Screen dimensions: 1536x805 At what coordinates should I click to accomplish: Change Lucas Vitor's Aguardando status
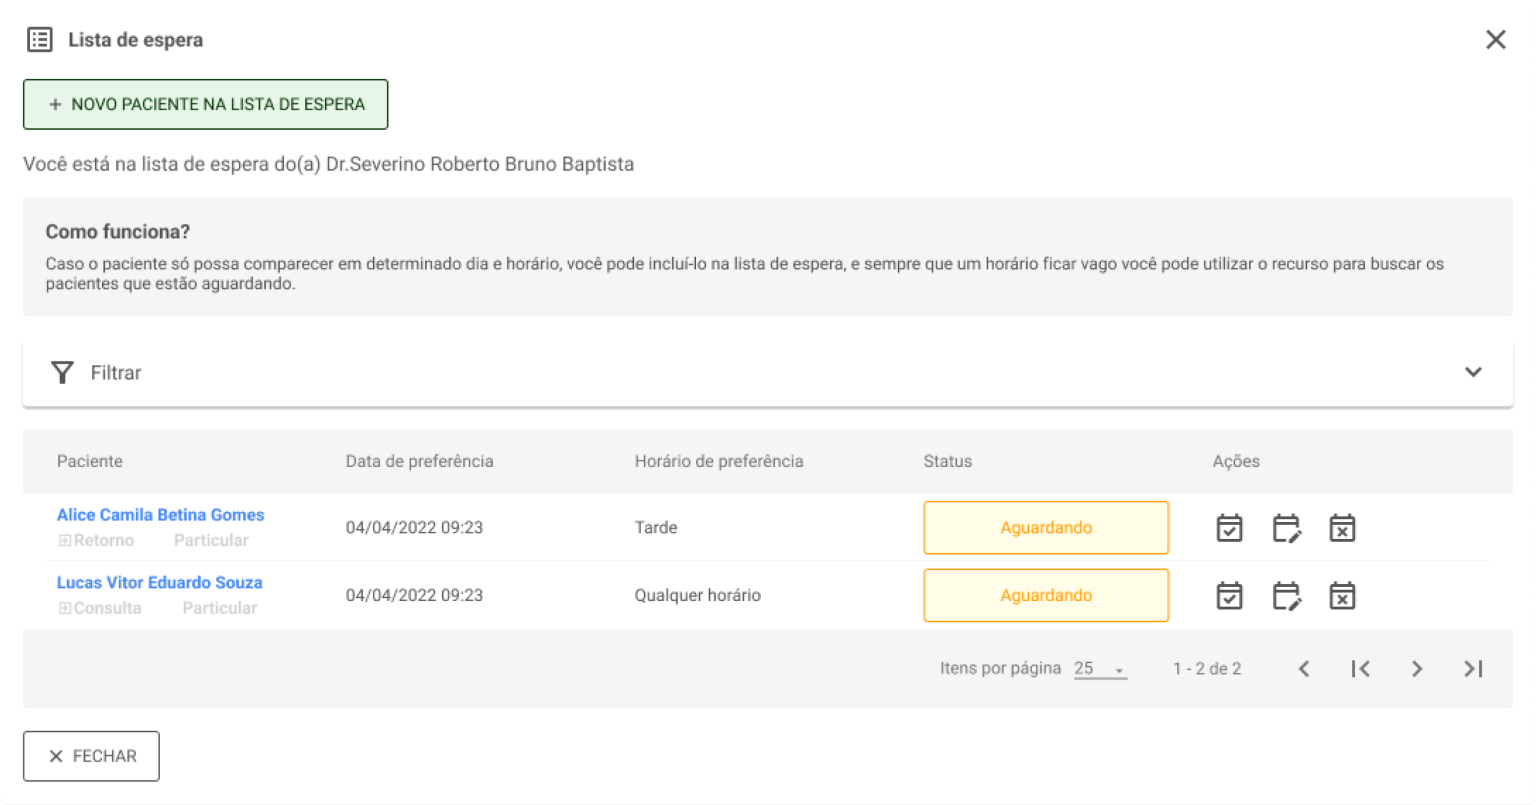point(1046,595)
